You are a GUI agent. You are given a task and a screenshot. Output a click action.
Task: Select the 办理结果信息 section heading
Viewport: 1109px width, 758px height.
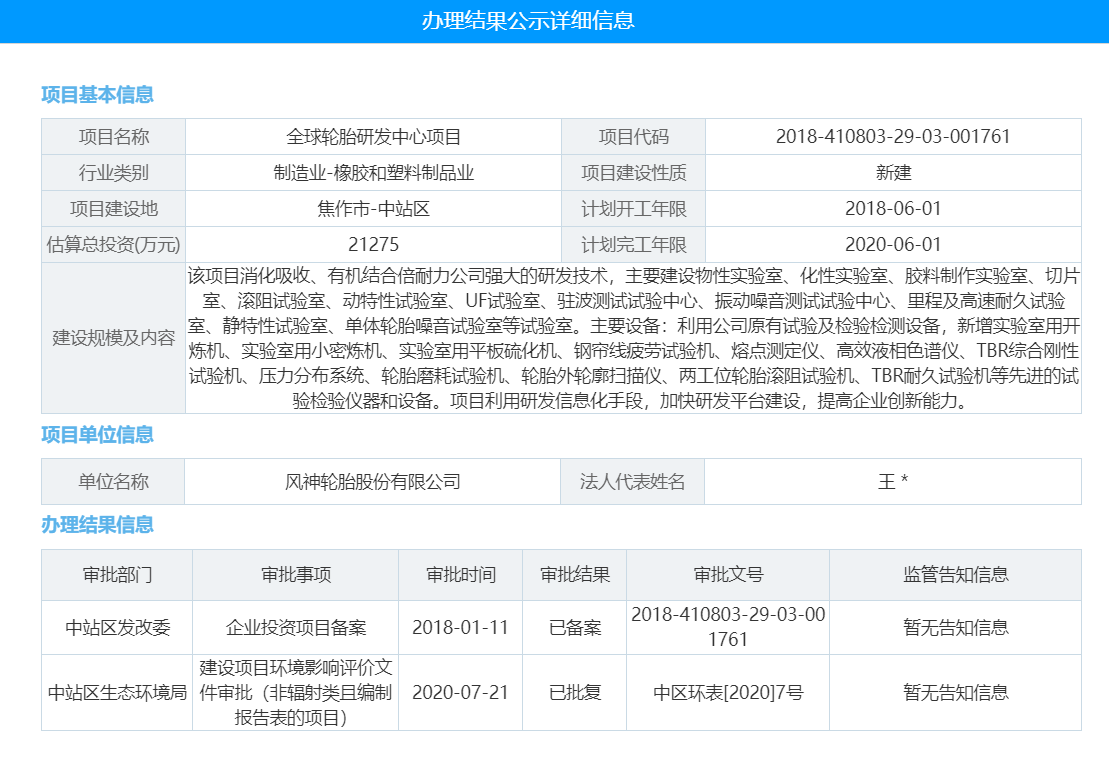[x=98, y=525]
